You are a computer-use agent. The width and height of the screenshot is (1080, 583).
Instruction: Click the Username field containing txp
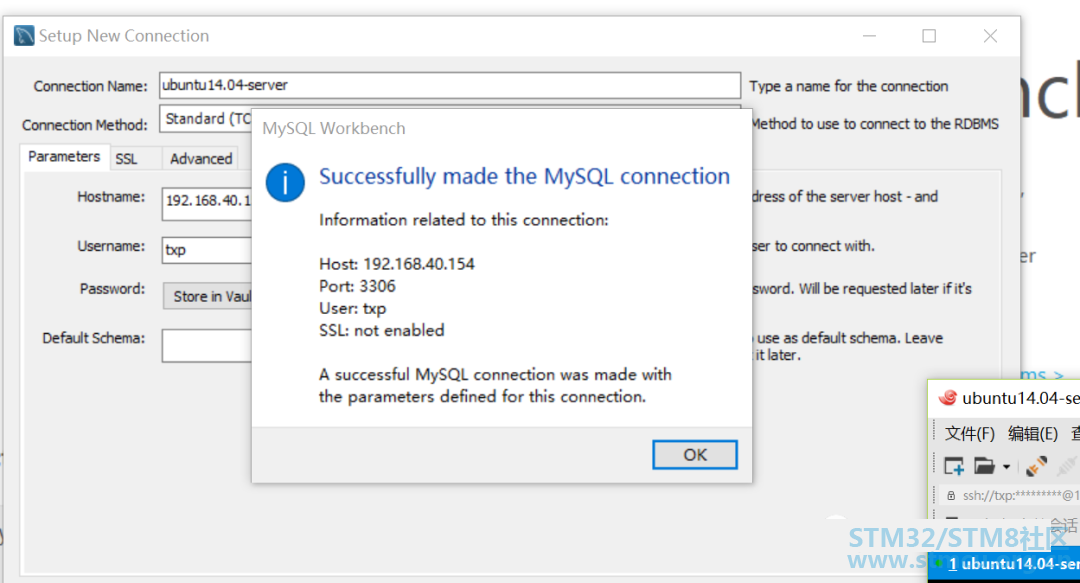pyautogui.click(x=207, y=250)
